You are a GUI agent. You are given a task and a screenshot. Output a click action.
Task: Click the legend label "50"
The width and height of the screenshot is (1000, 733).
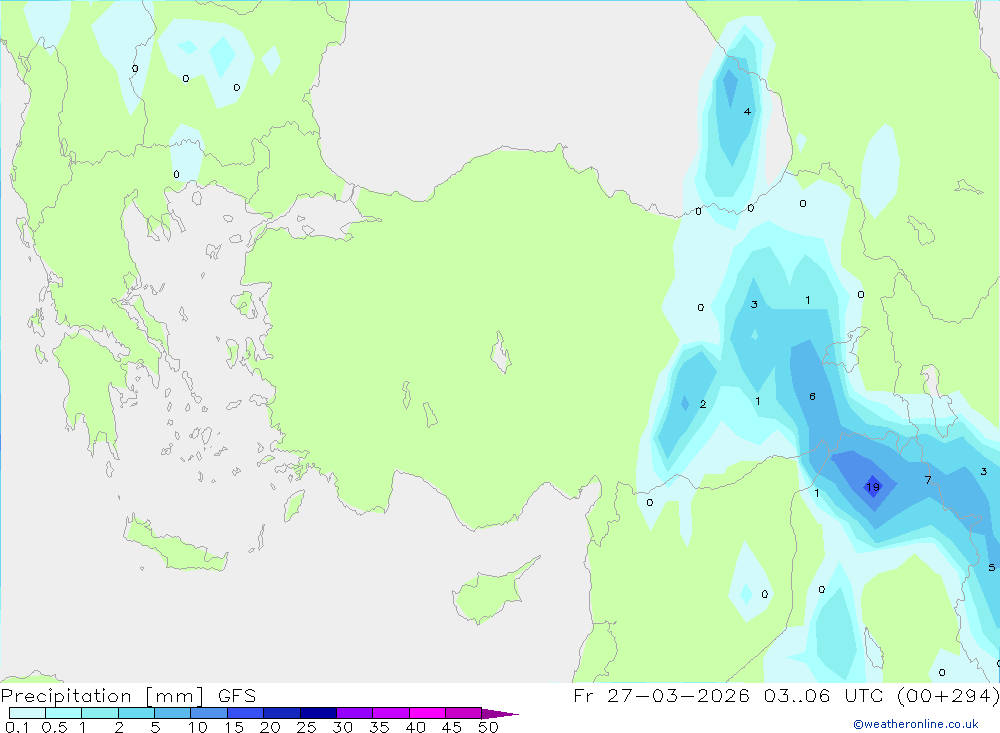pyautogui.click(x=488, y=727)
